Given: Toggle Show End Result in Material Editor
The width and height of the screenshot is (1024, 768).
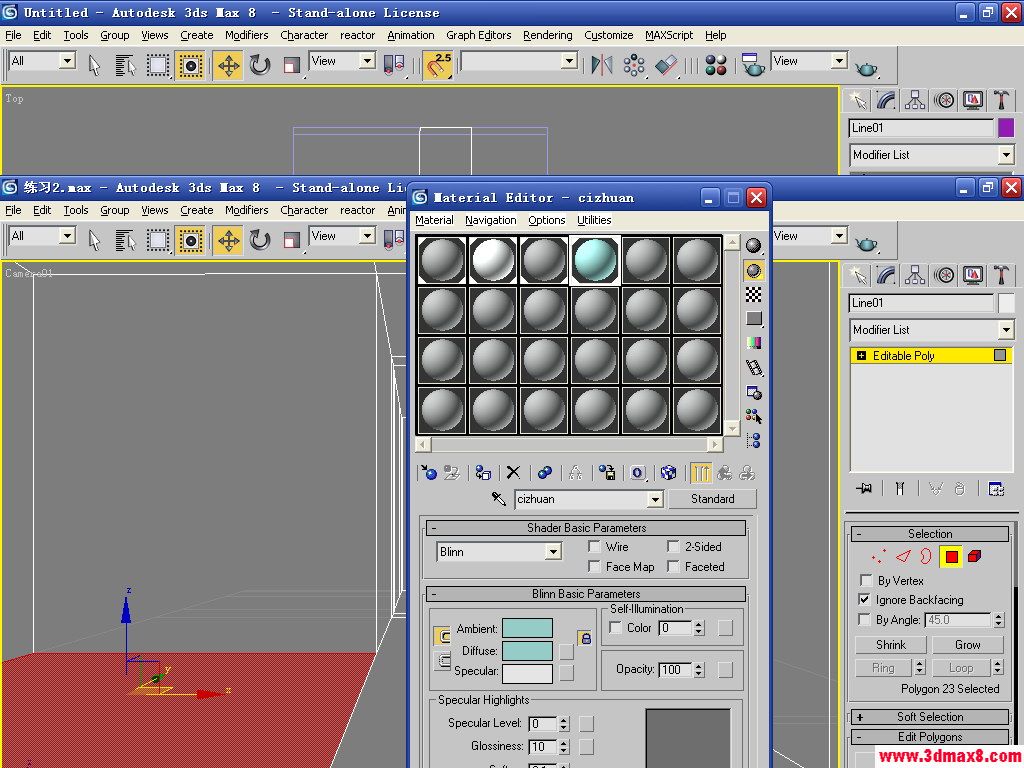Looking at the screenshot, I should (701, 472).
